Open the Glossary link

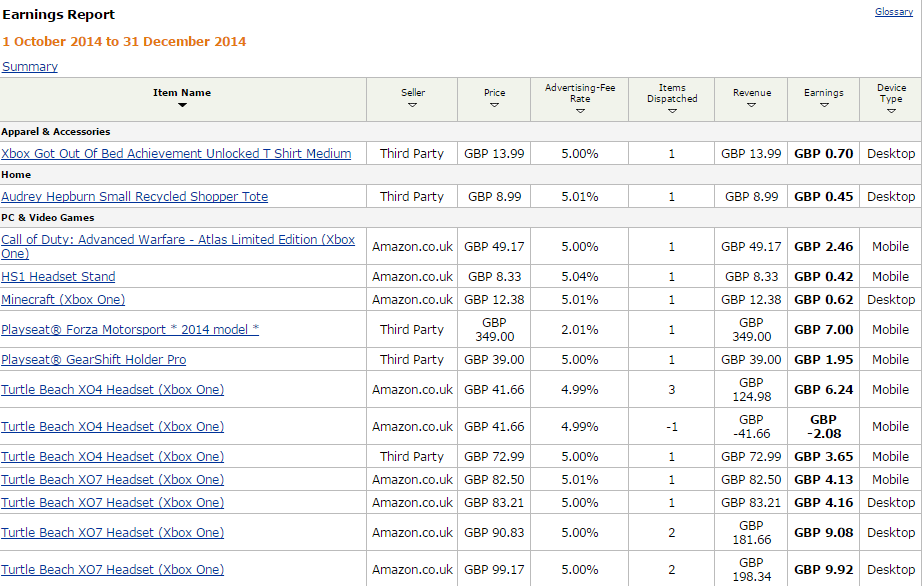click(894, 12)
